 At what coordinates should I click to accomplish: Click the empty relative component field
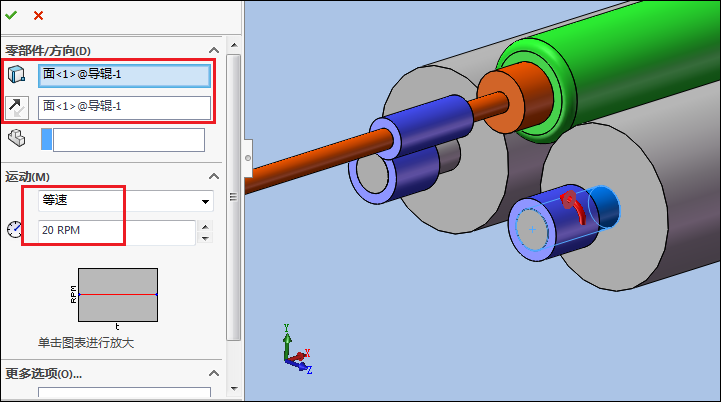[x=129, y=140]
